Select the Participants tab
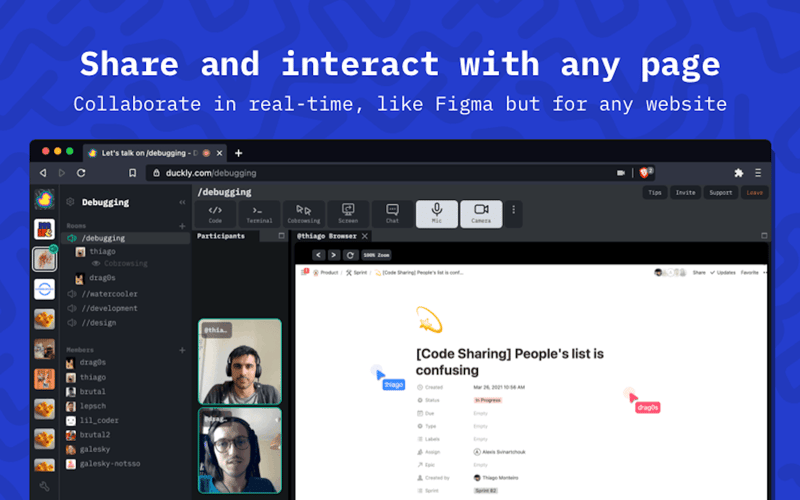 (221, 236)
